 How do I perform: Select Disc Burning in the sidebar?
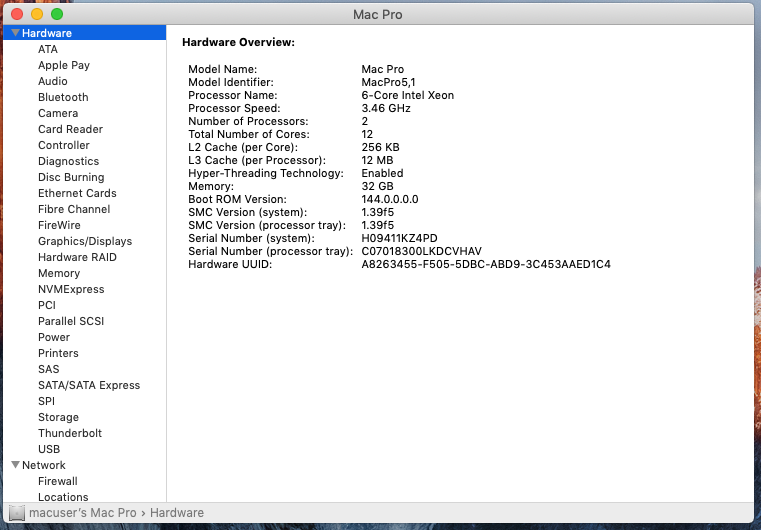point(71,177)
